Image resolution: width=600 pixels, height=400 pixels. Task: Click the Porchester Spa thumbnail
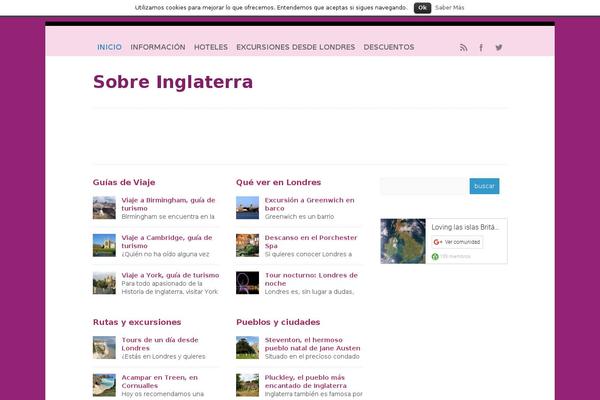coord(247,245)
